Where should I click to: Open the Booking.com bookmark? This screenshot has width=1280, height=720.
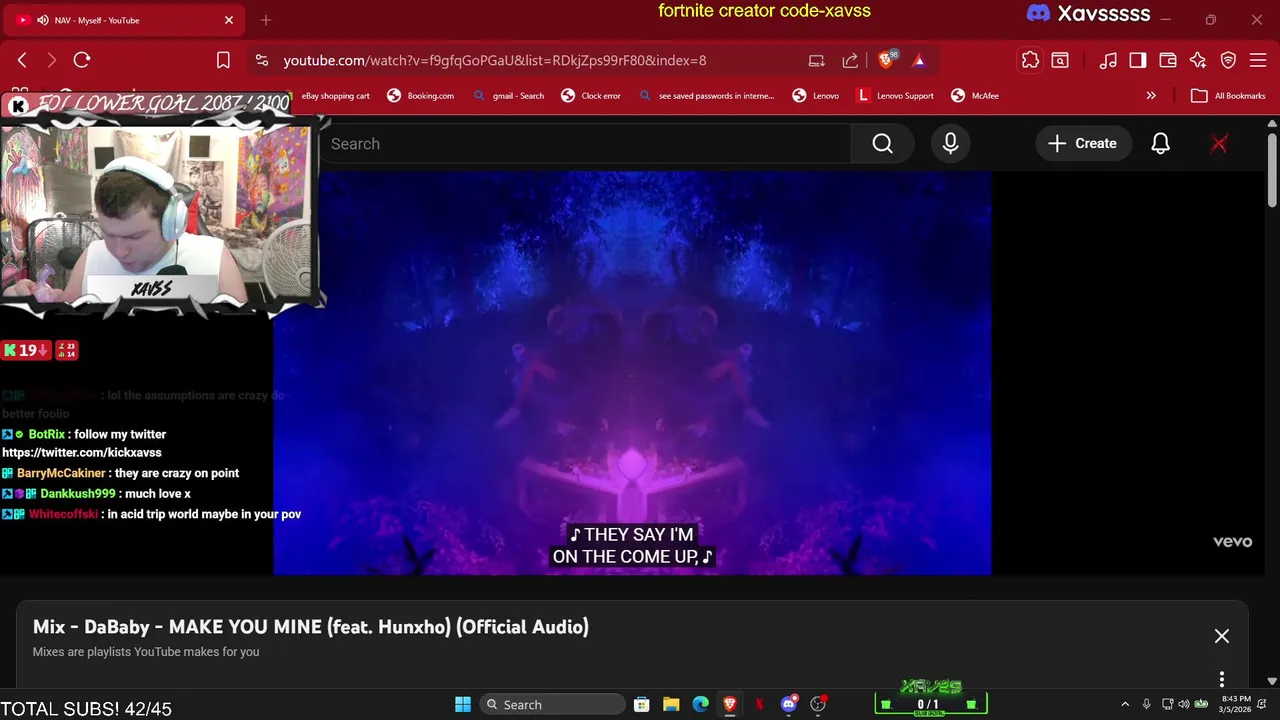point(420,96)
